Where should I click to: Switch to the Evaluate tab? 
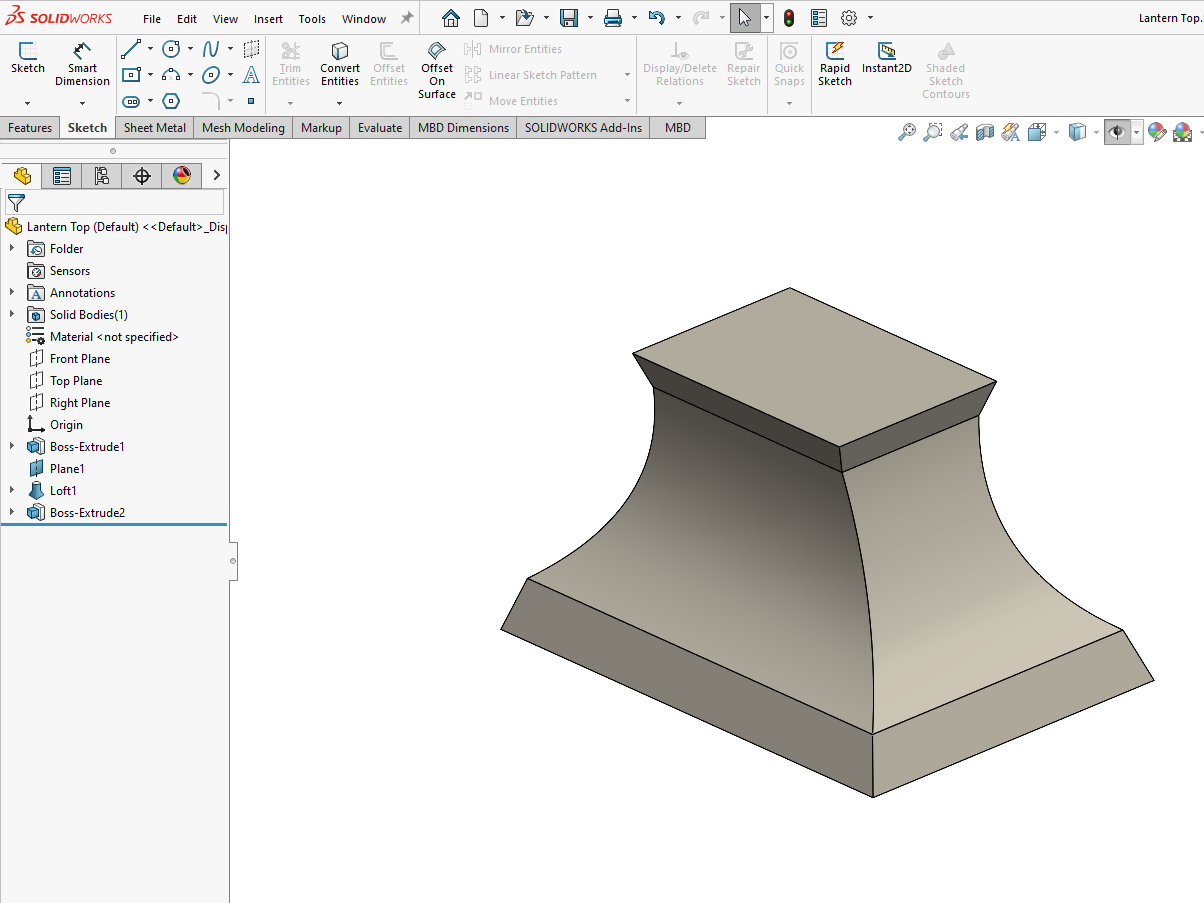pos(380,128)
